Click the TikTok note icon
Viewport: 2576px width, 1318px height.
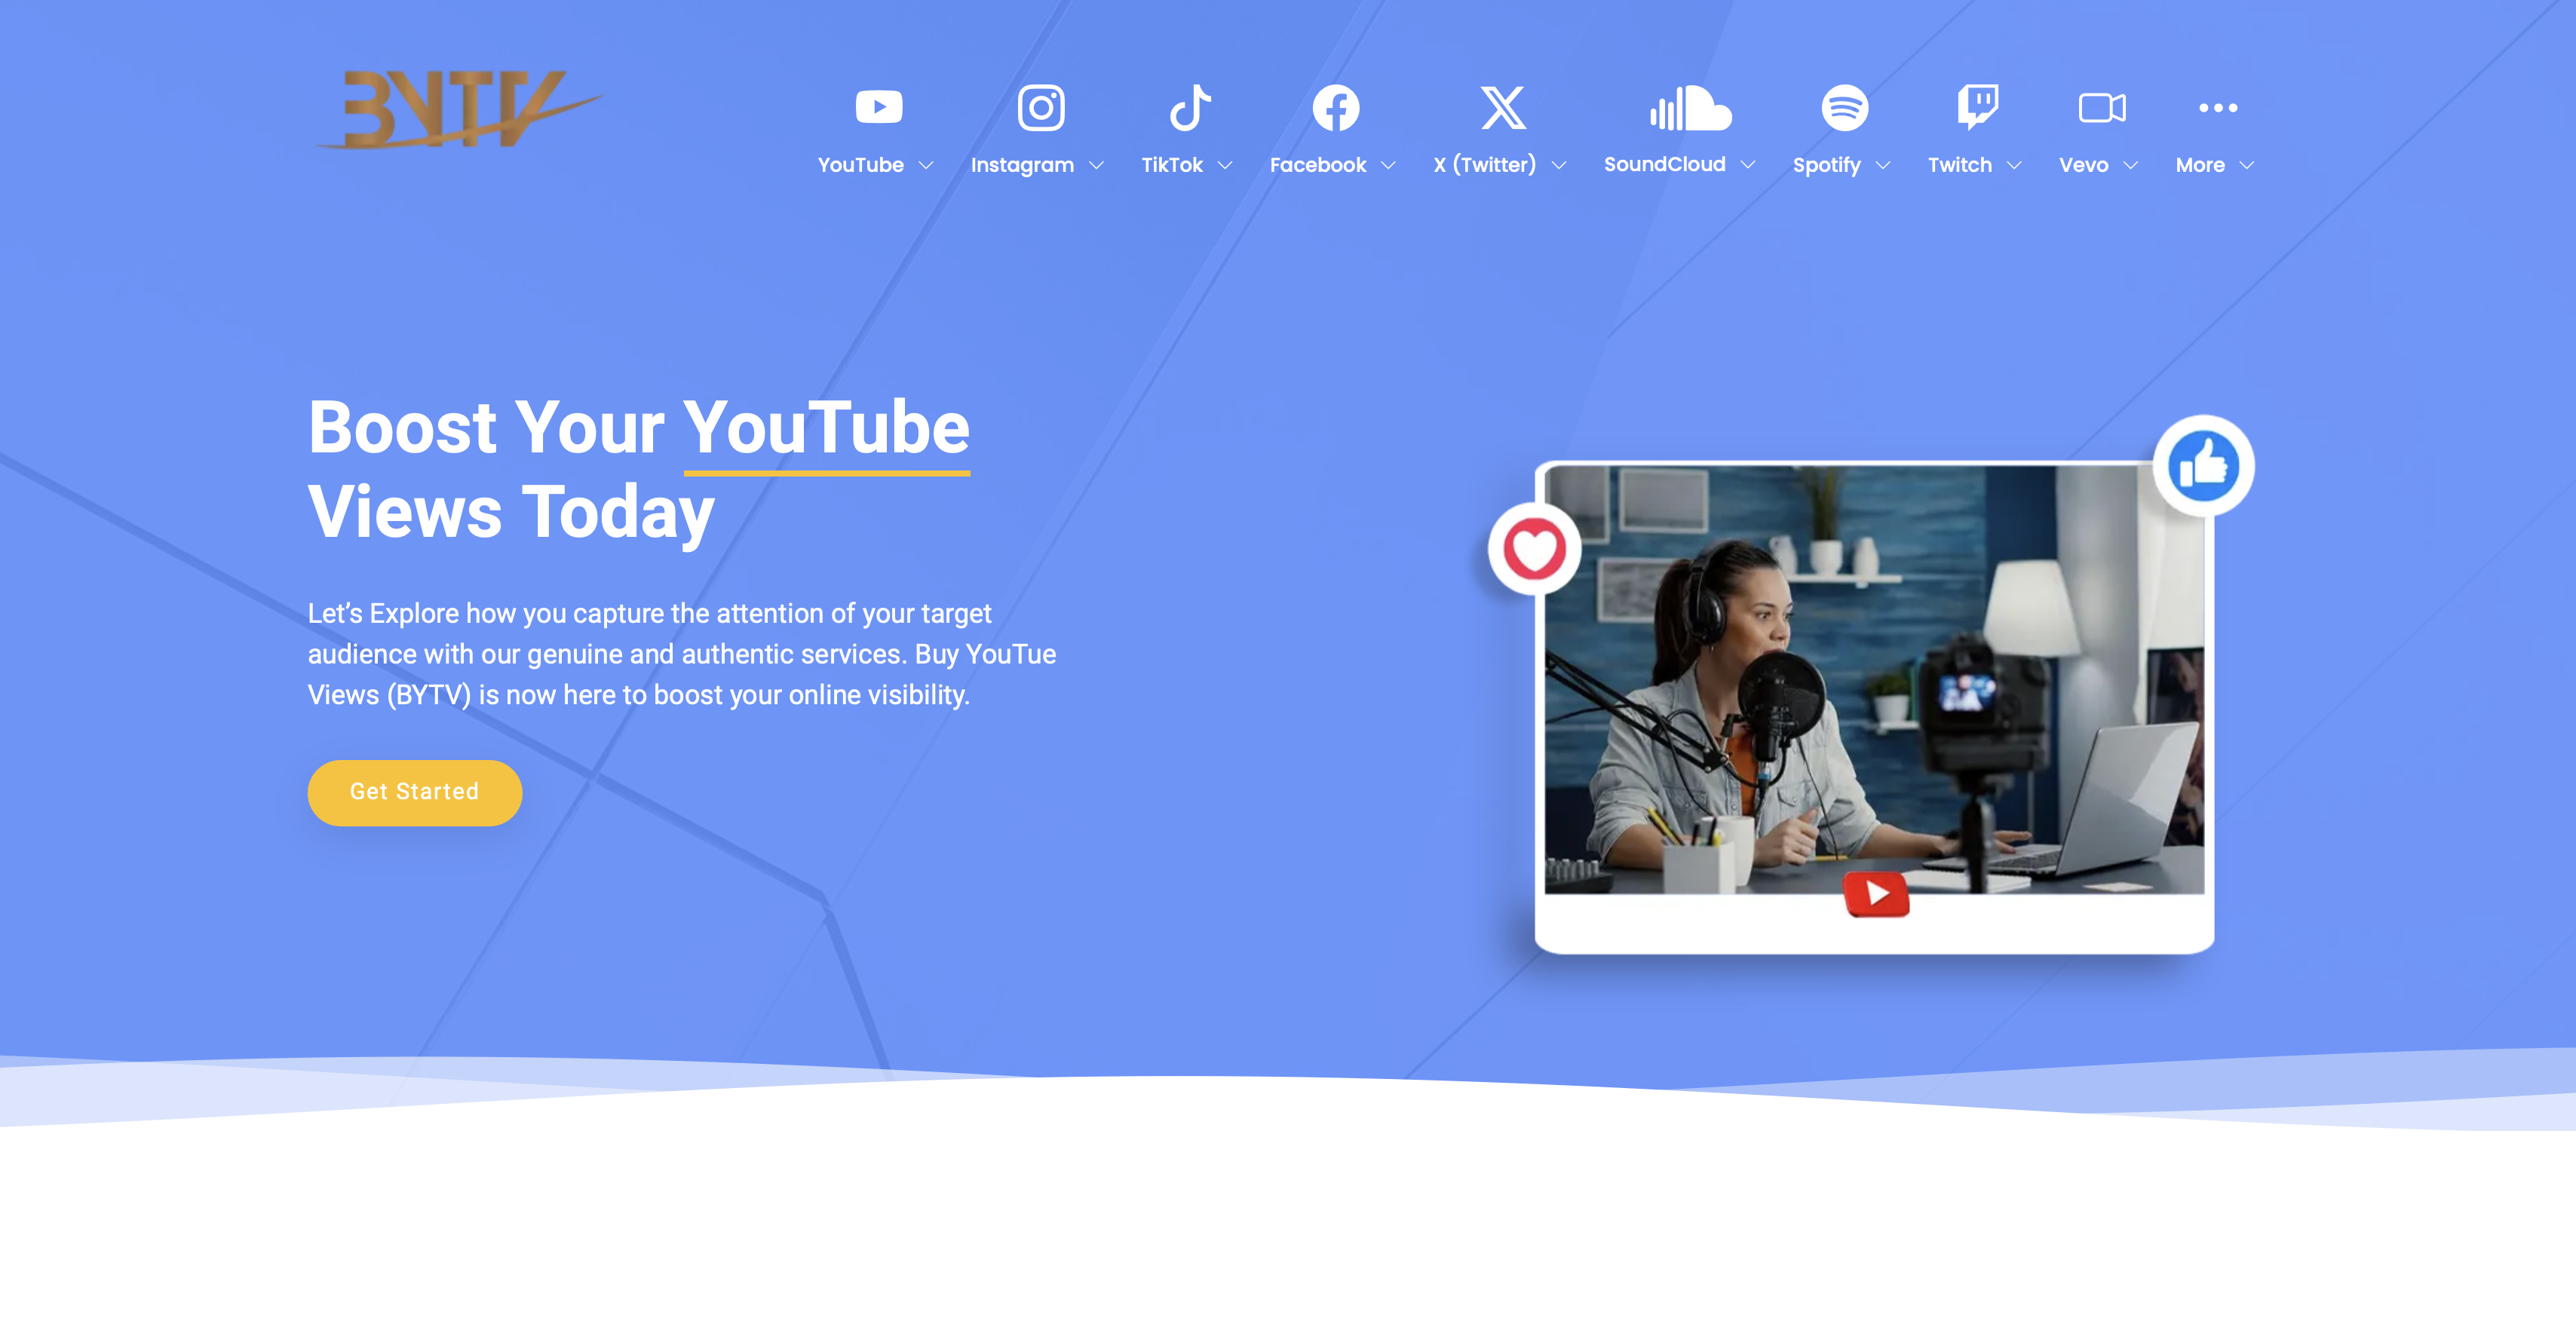coord(1190,107)
